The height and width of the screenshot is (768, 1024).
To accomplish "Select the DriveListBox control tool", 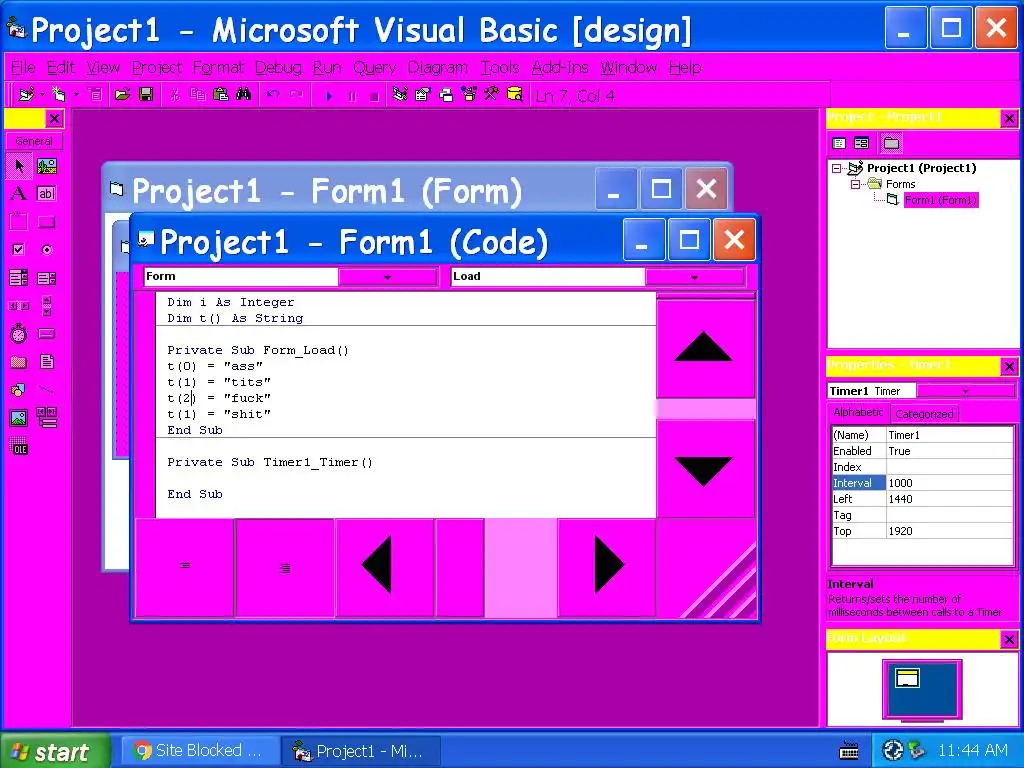I will [x=46, y=334].
